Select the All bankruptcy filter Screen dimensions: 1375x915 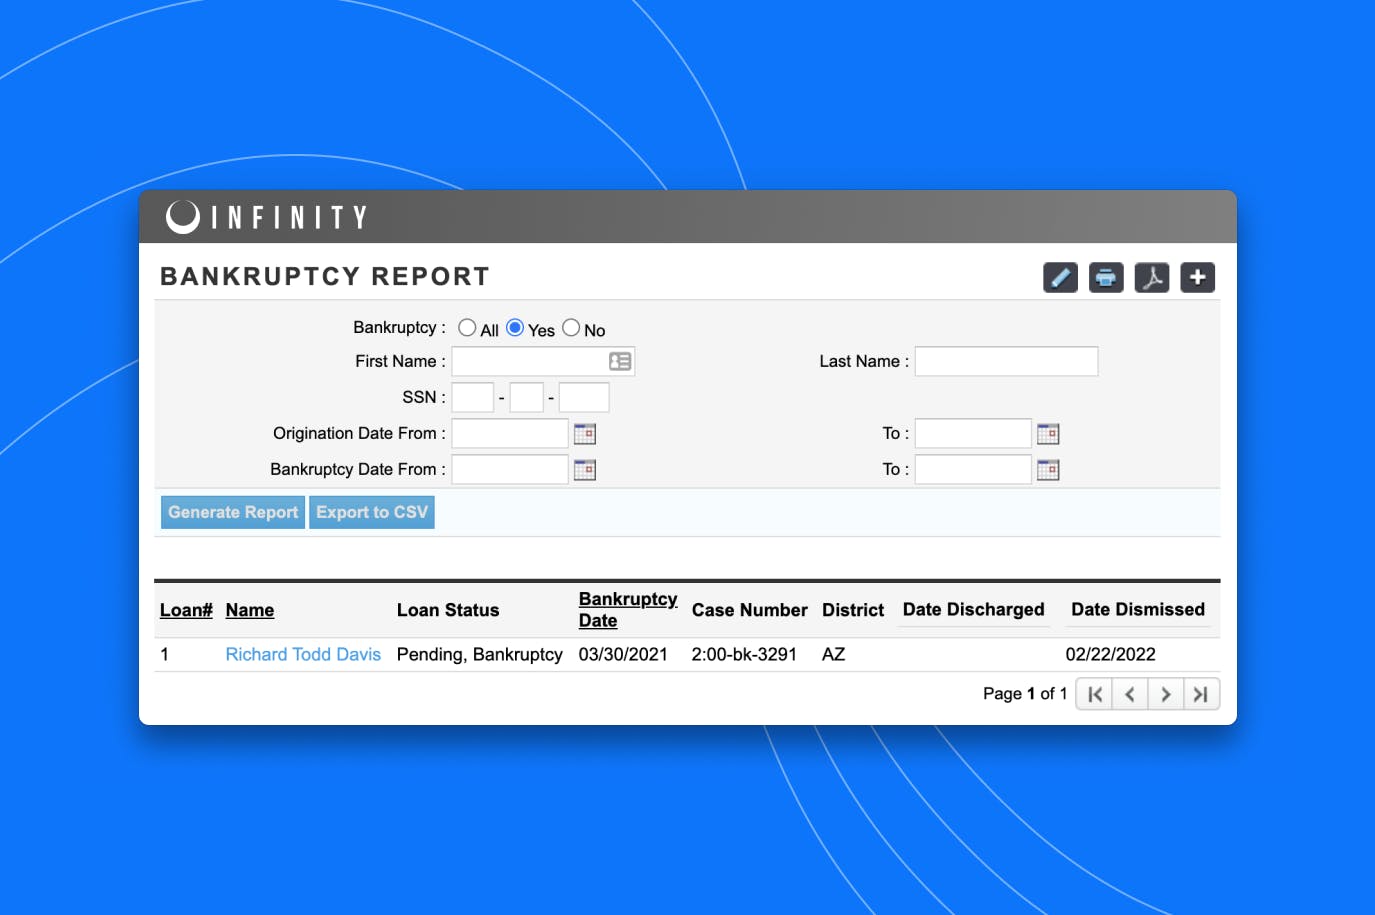(466, 327)
